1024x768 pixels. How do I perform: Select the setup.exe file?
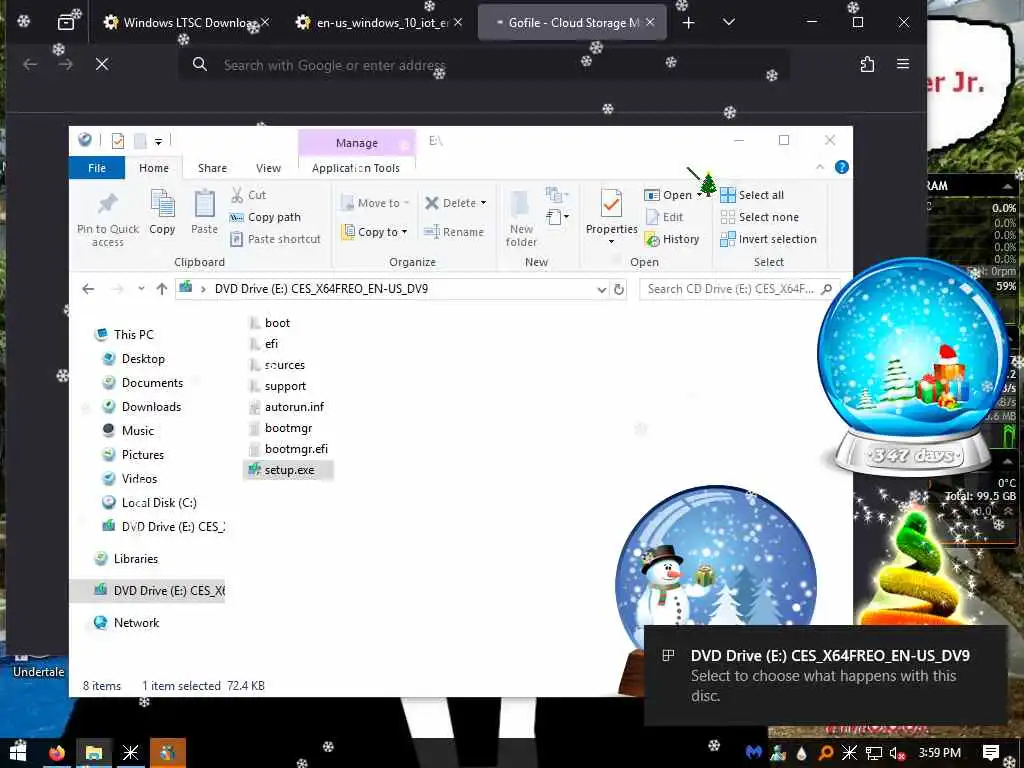point(289,470)
